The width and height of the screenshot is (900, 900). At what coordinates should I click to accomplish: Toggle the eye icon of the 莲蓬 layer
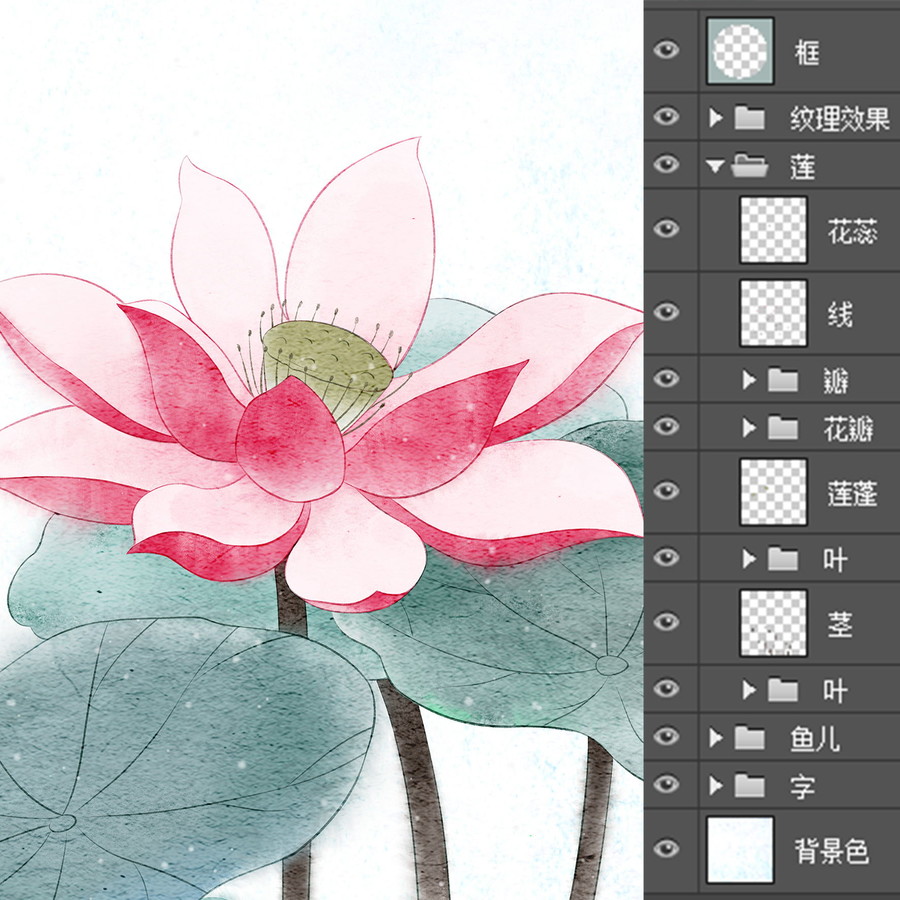(666, 491)
